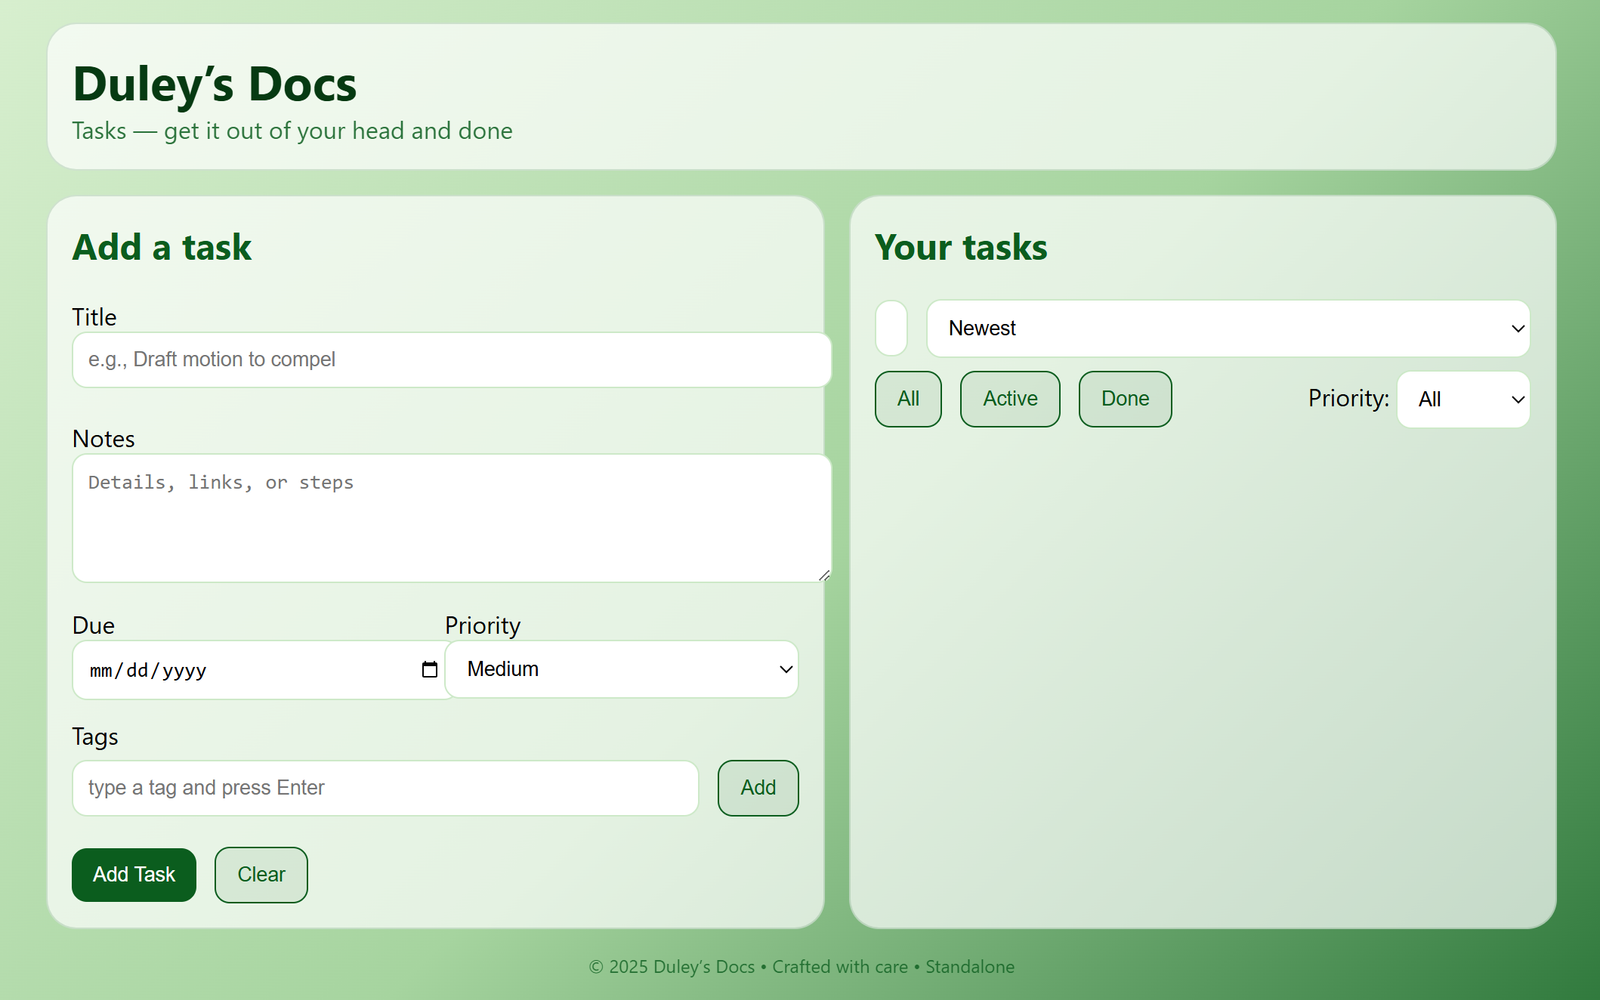Click the chevron on the Priority filter dropdown
Screen dimensions: 1600x1000
pos(1517,399)
